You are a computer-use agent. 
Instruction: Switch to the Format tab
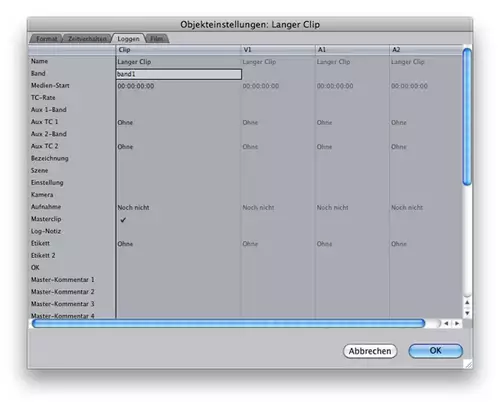point(46,39)
